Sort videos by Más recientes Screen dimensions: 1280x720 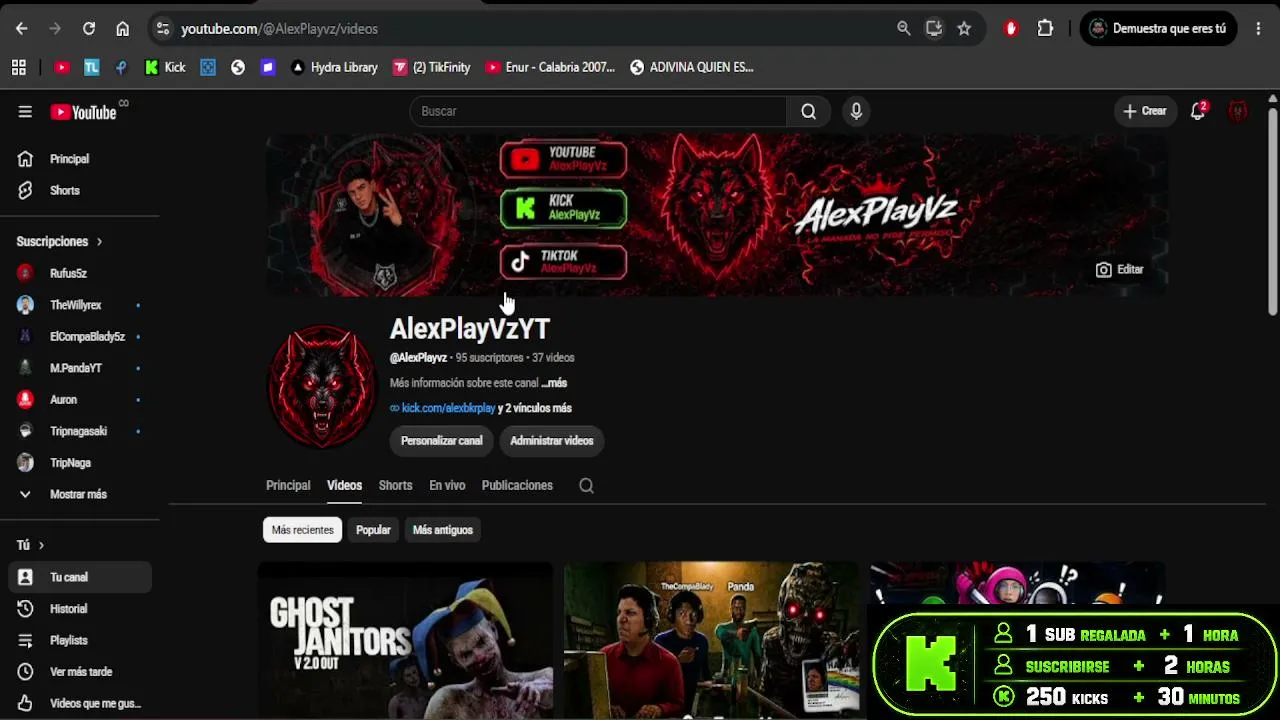pos(302,530)
